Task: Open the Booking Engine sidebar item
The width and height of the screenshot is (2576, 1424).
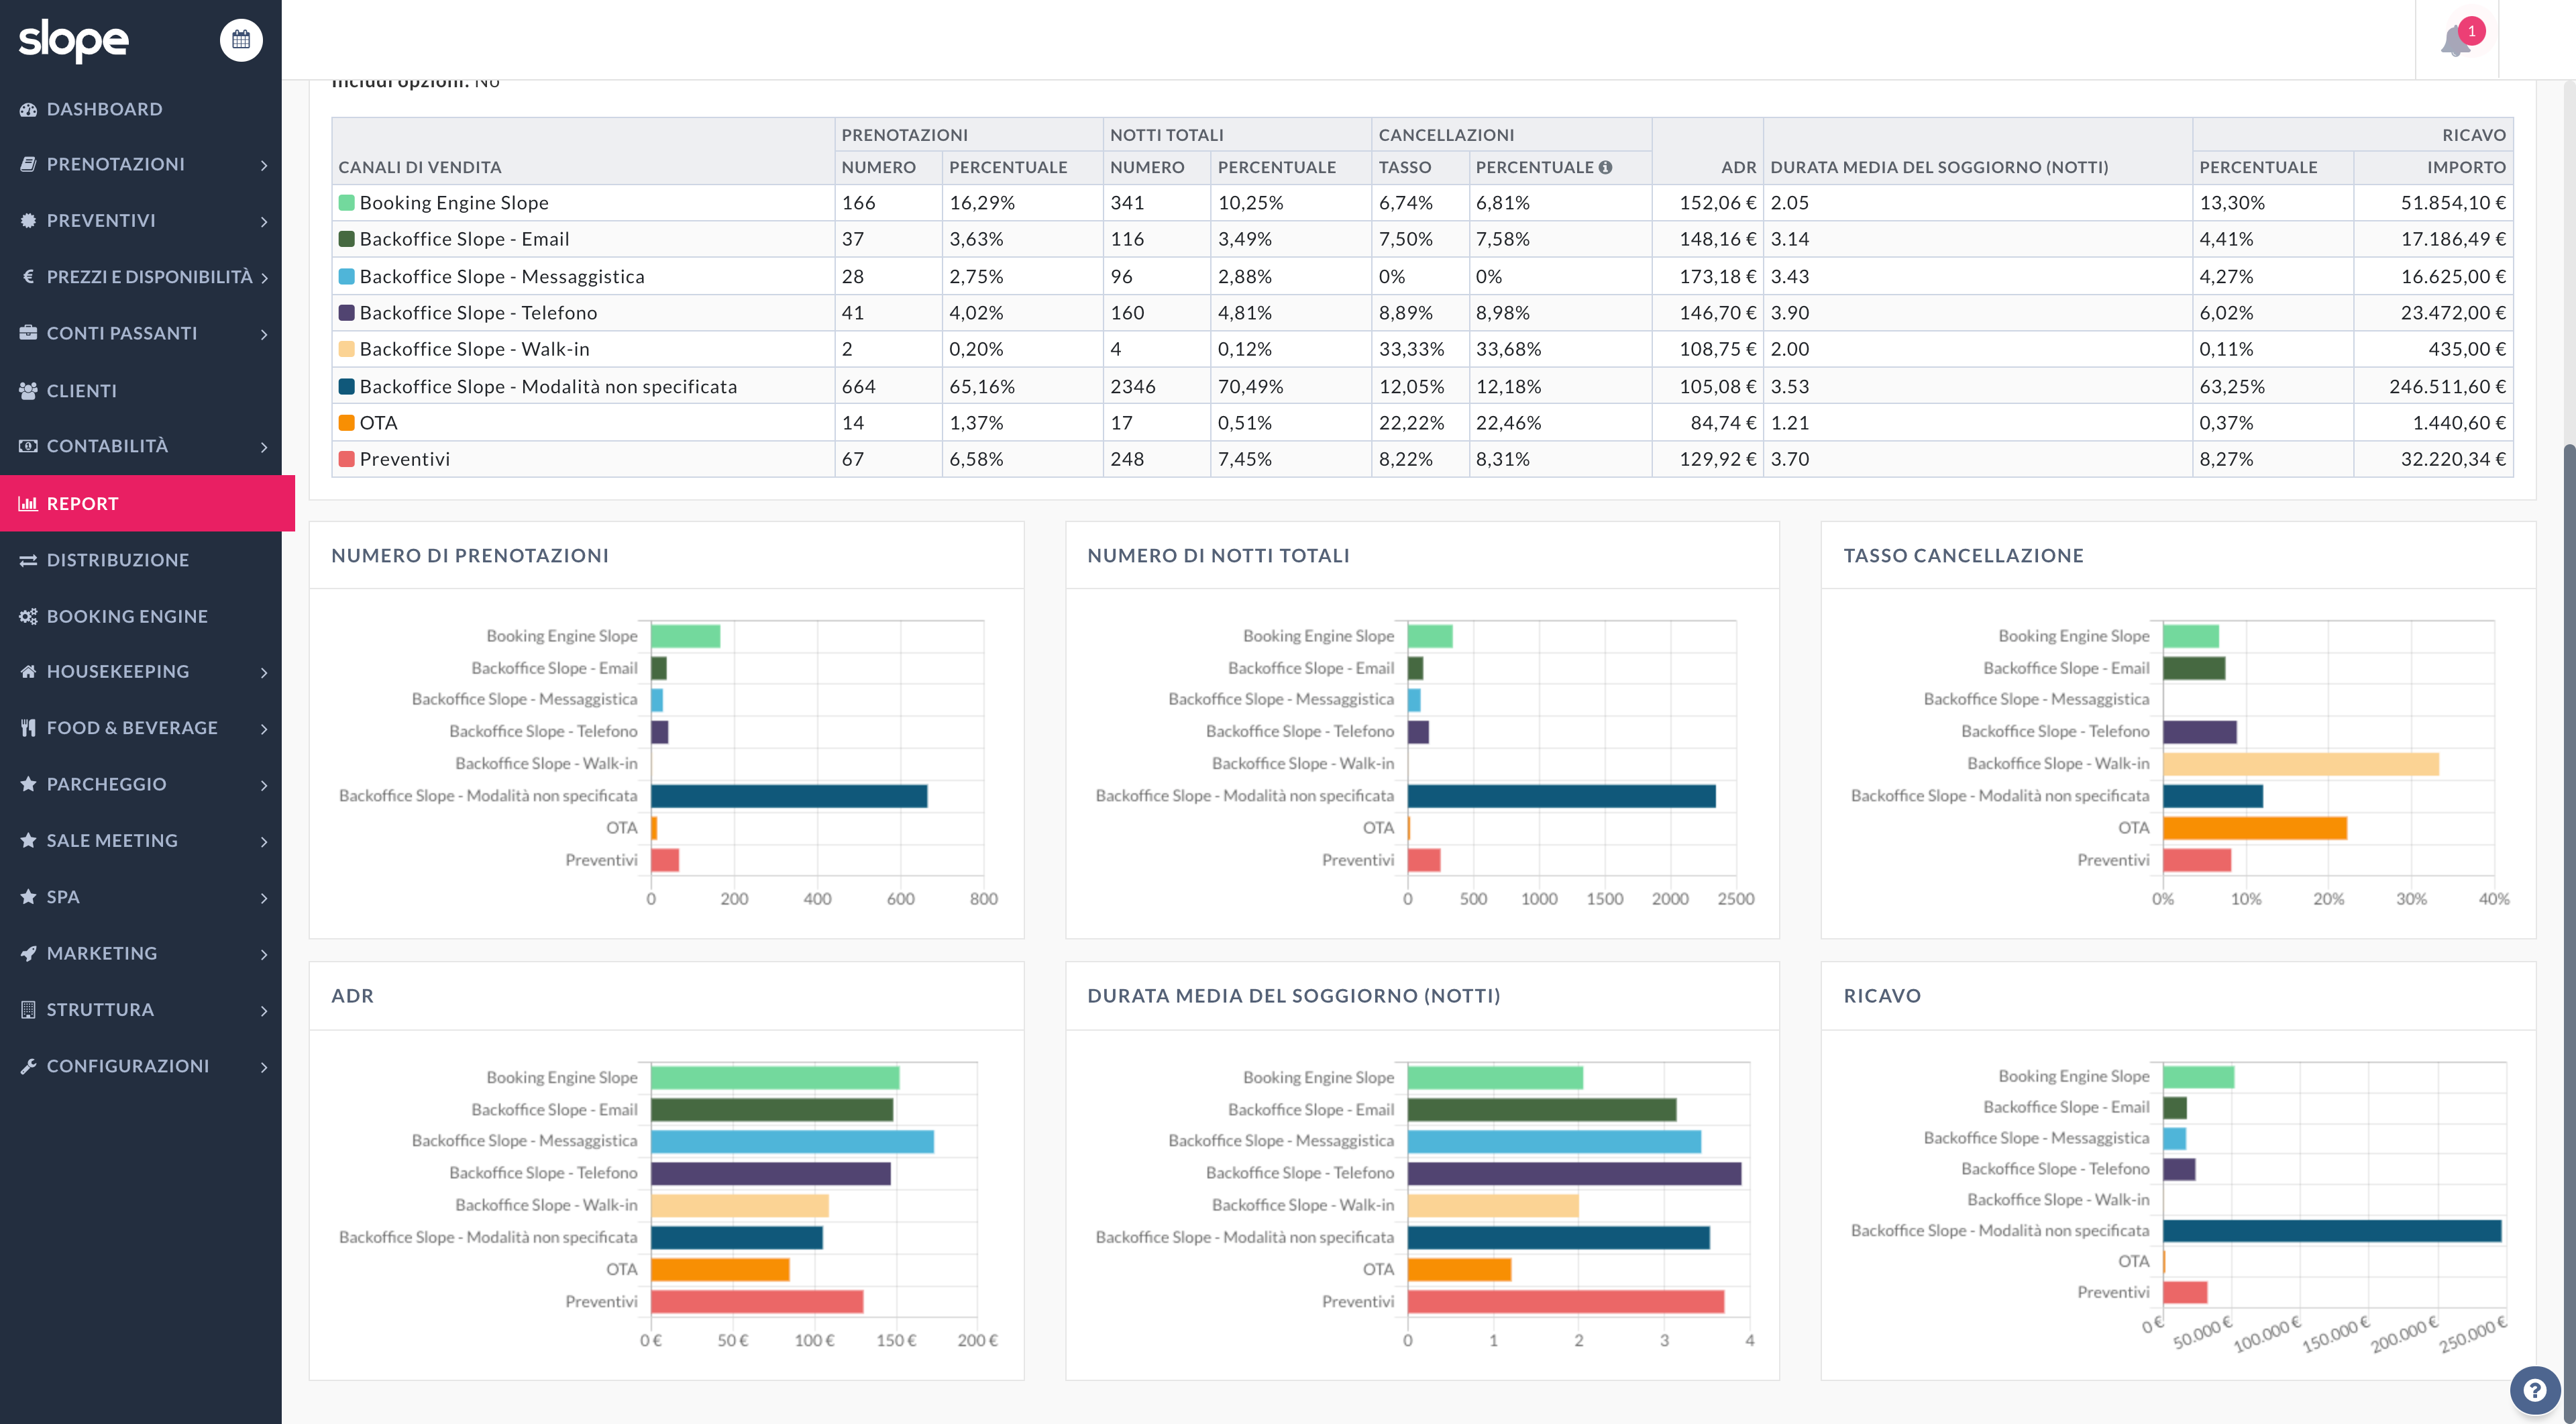Action: tap(127, 616)
